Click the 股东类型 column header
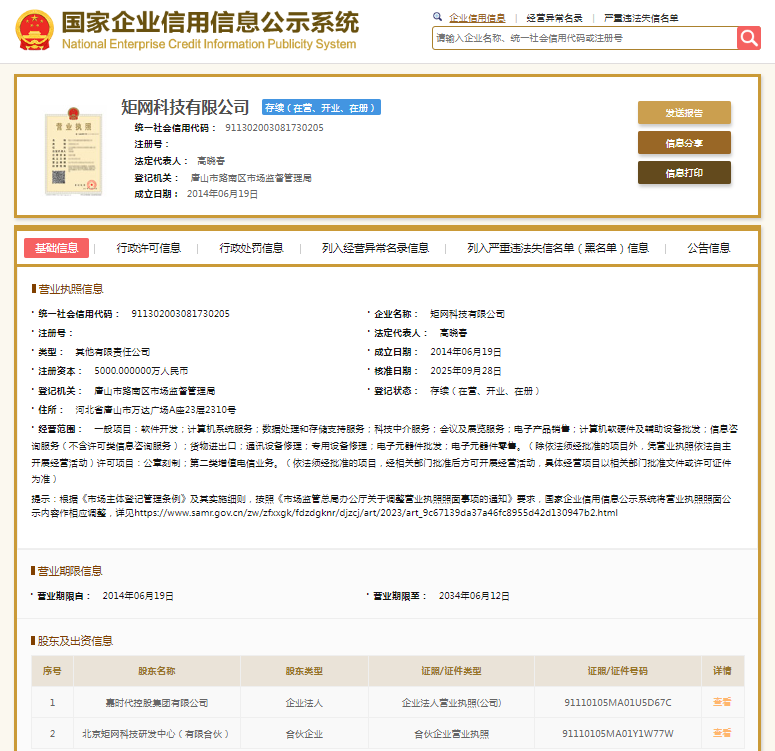The image size is (775, 751). pos(304,671)
